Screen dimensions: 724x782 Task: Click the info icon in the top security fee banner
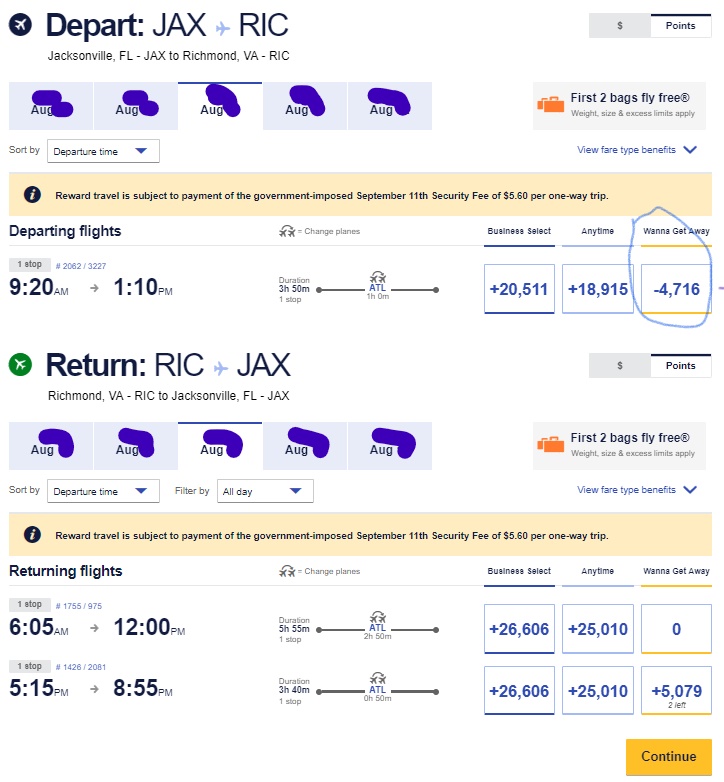33,195
